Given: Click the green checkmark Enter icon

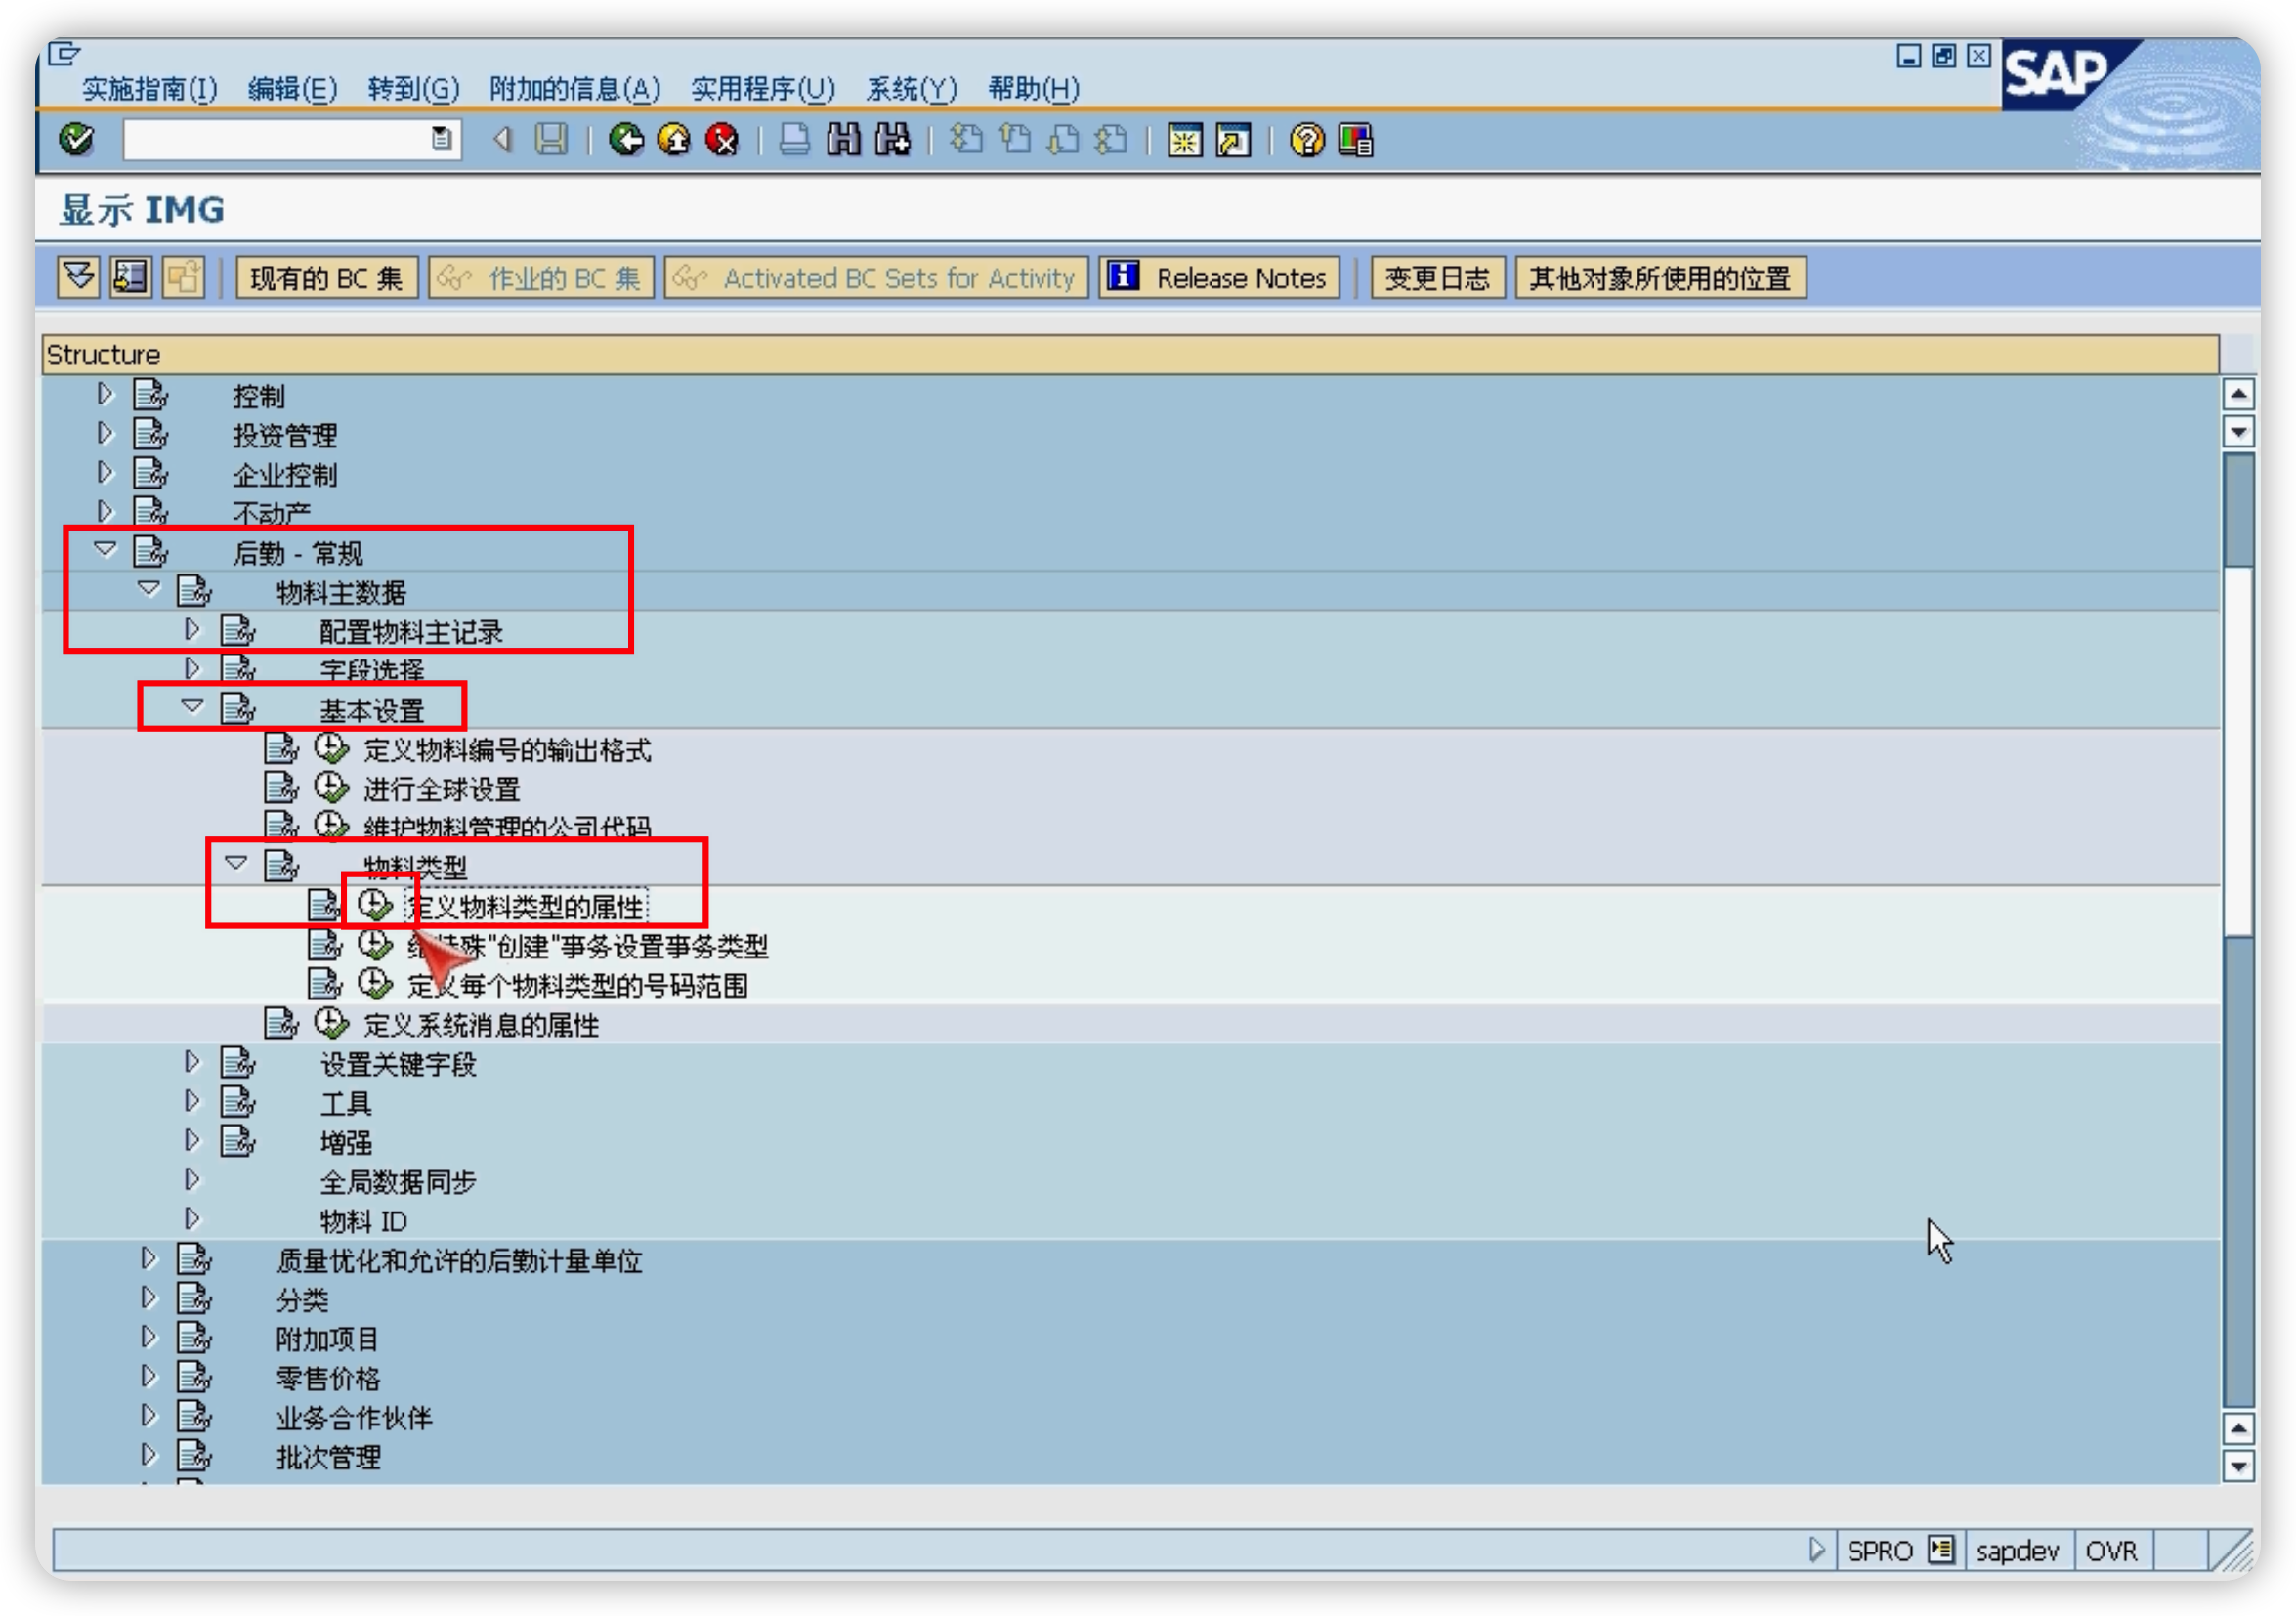Looking at the screenshot, I should point(77,139).
